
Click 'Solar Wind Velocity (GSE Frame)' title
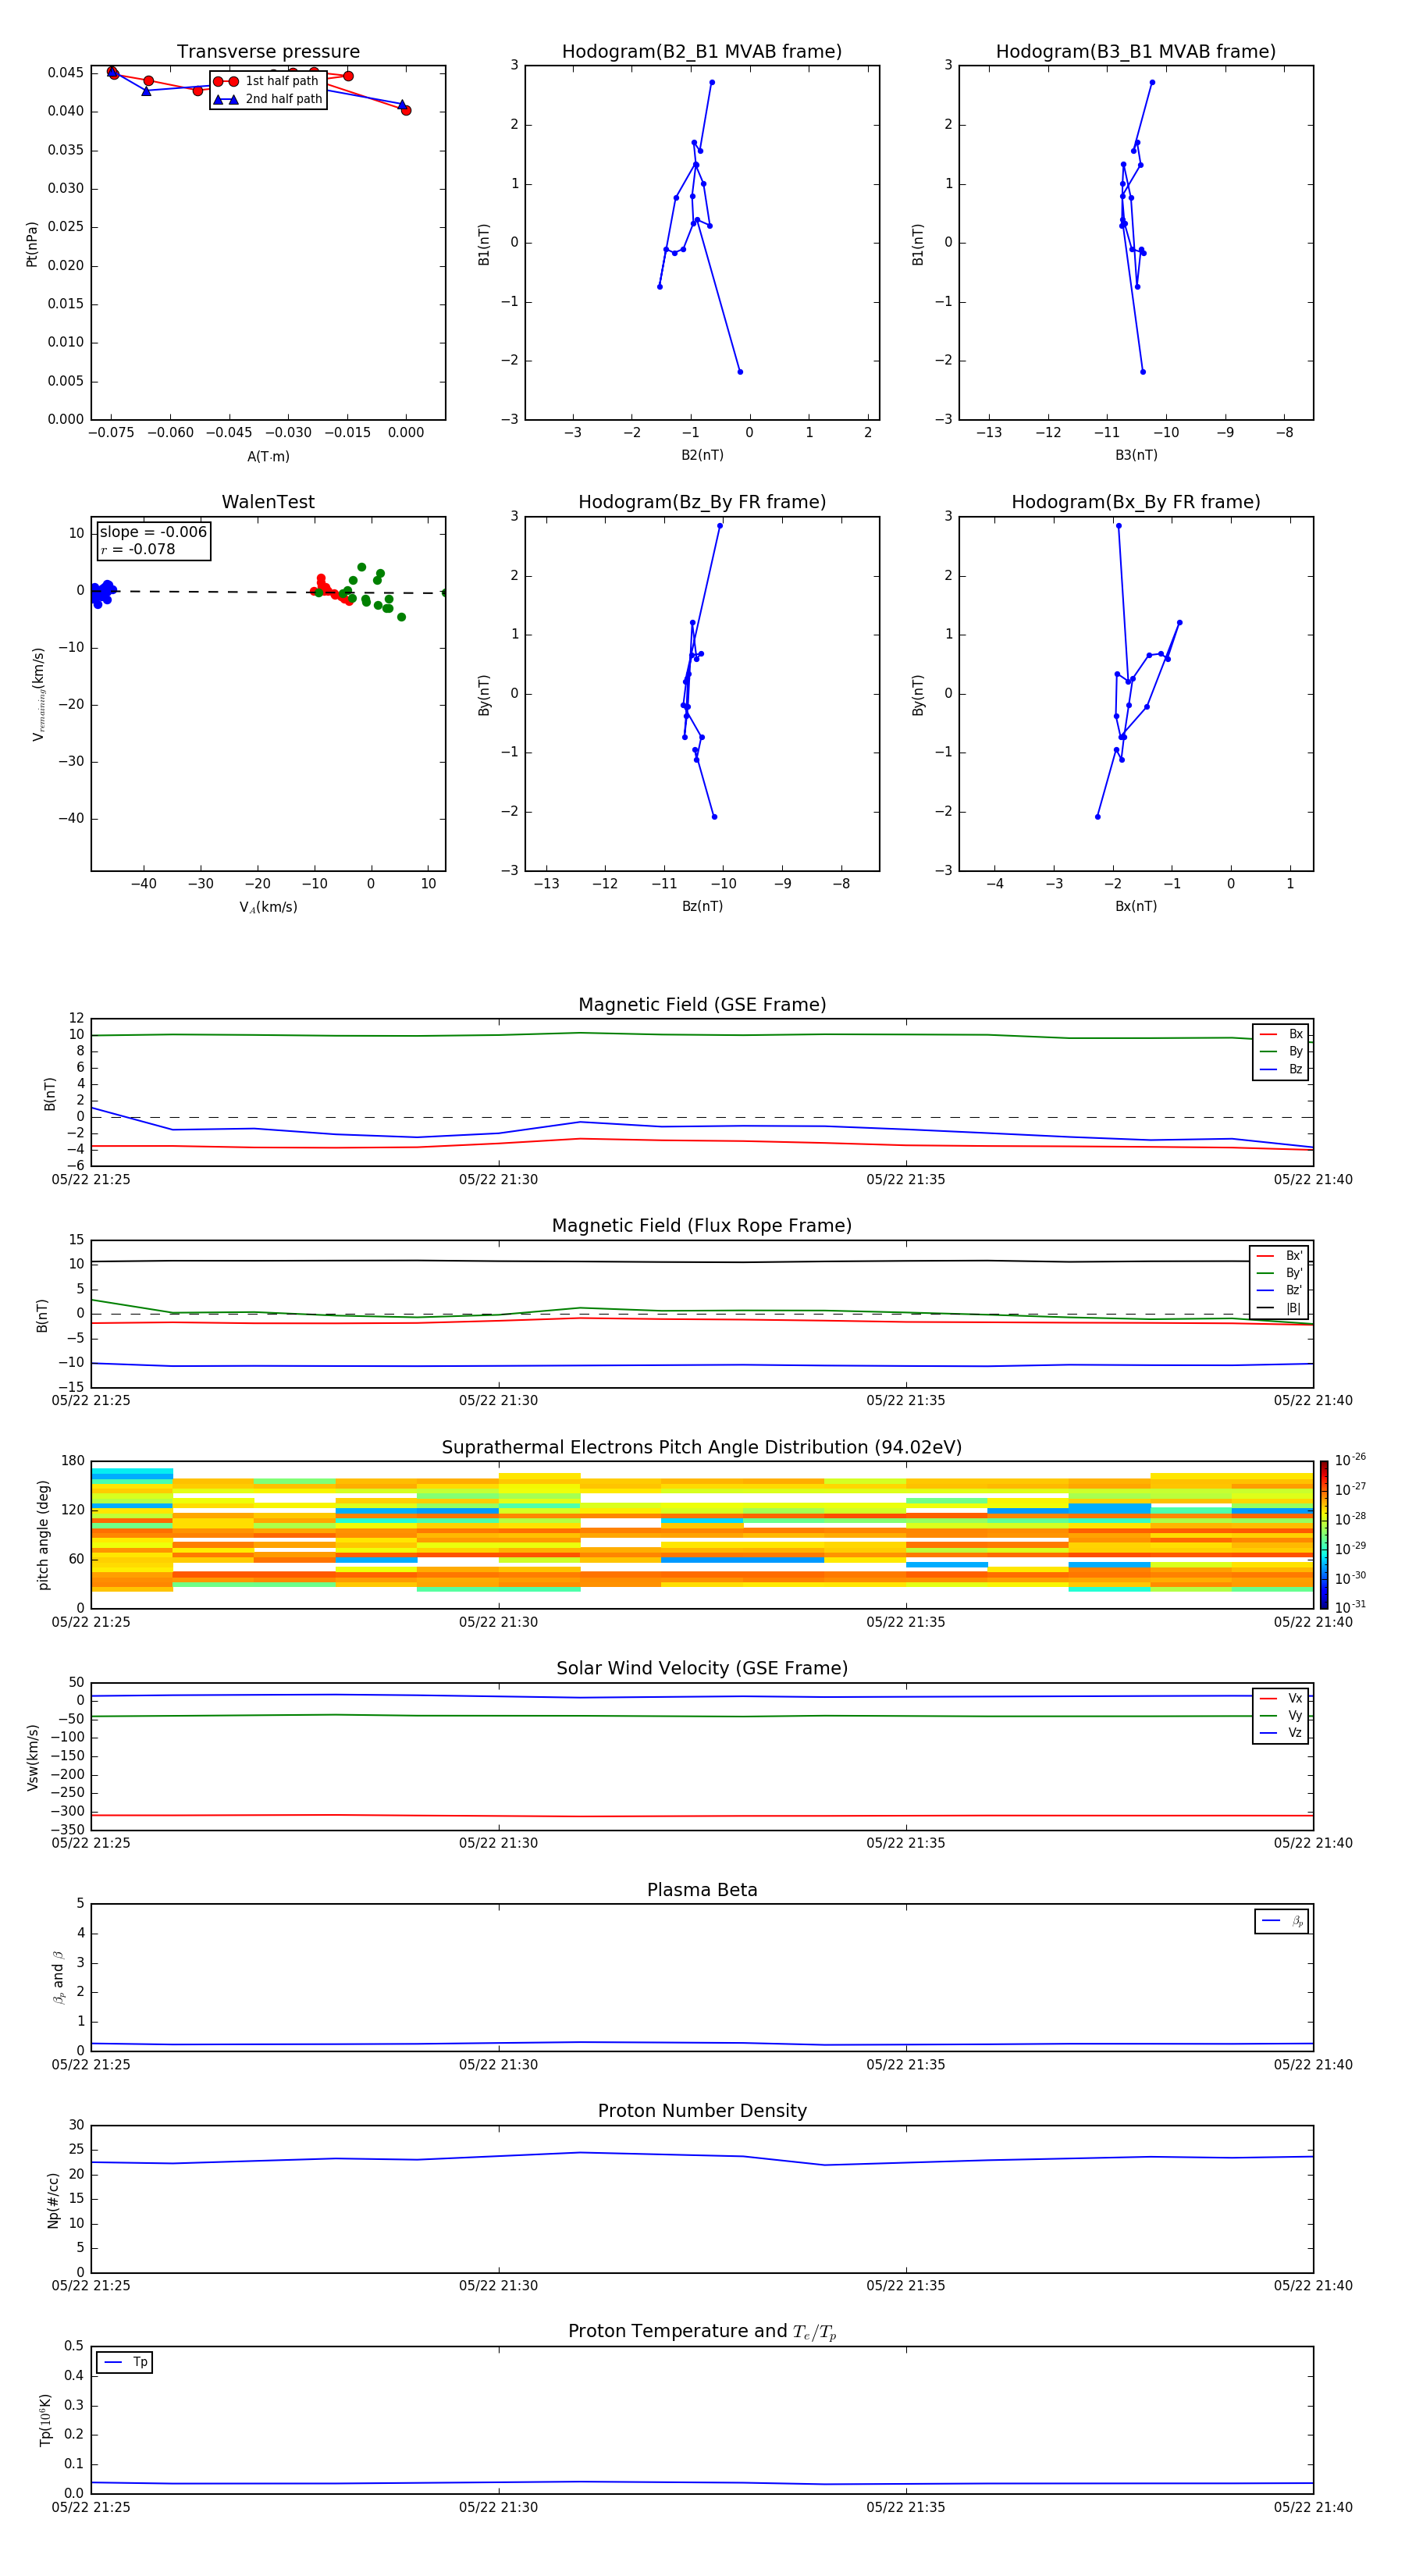[702, 1668]
